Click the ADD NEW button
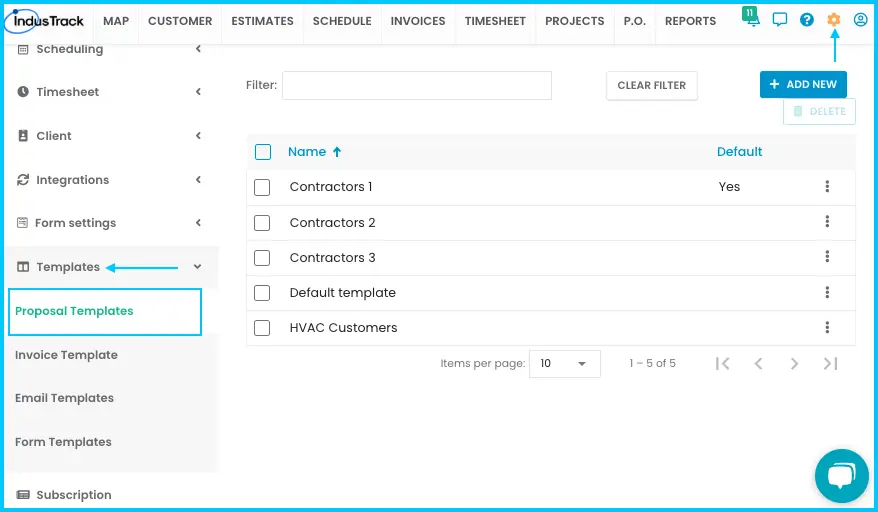This screenshot has width=878, height=512. click(803, 85)
